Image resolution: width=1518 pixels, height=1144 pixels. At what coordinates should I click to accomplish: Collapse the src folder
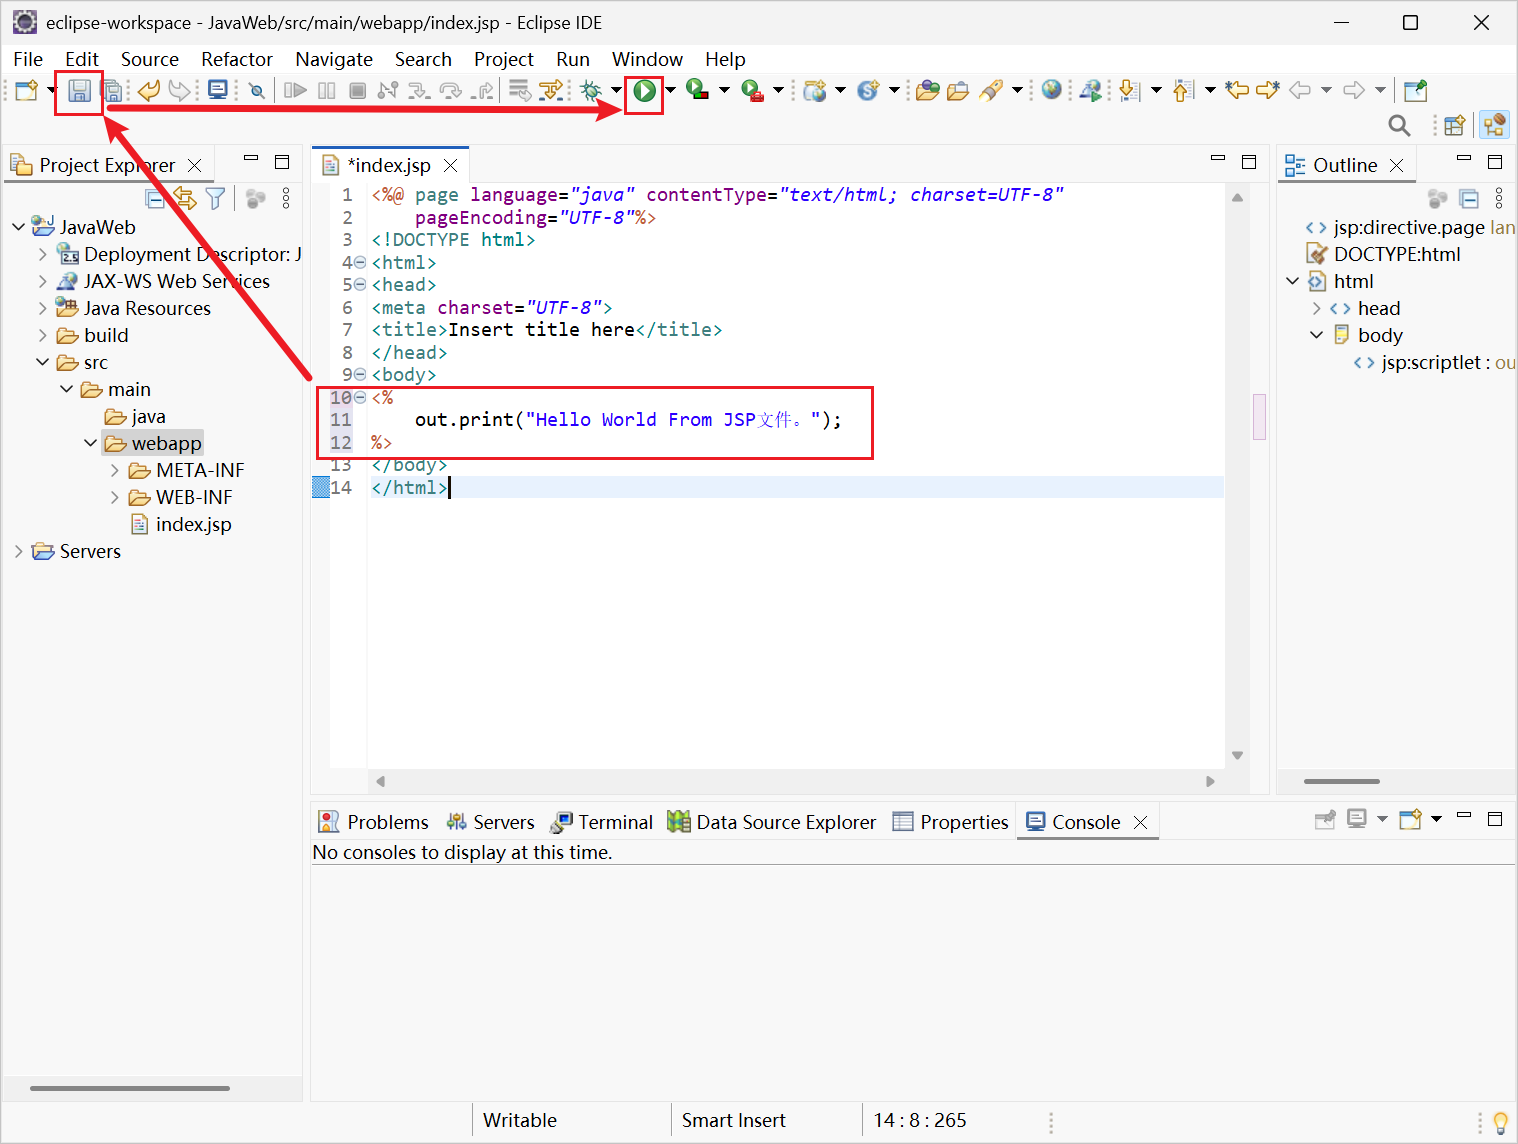pyautogui.click(x=42, y=362)
